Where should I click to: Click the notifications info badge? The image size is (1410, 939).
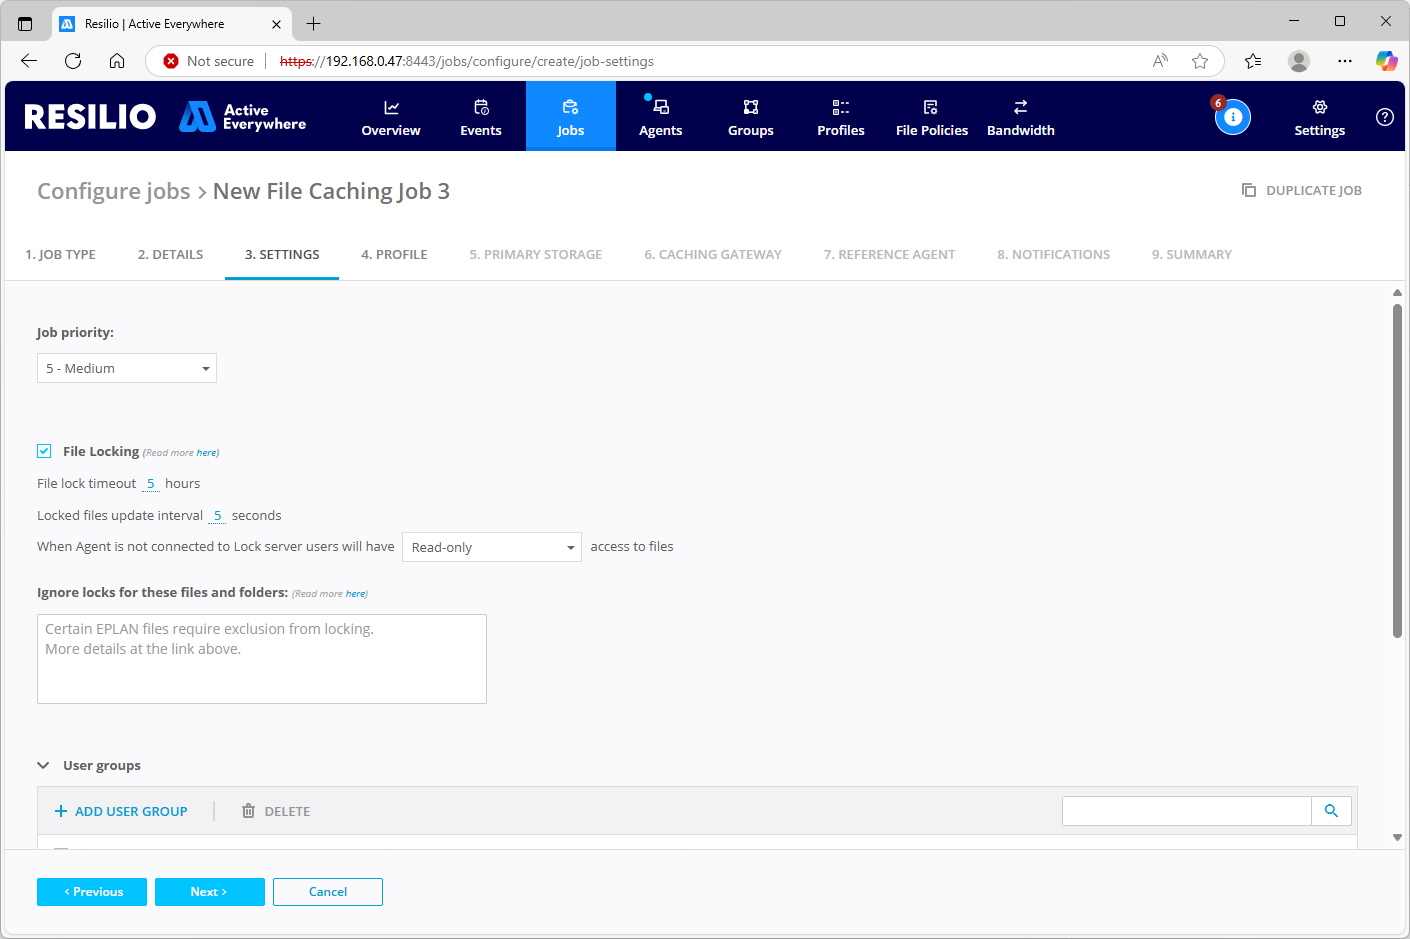pyautogui.click(x=1233, y=116)
